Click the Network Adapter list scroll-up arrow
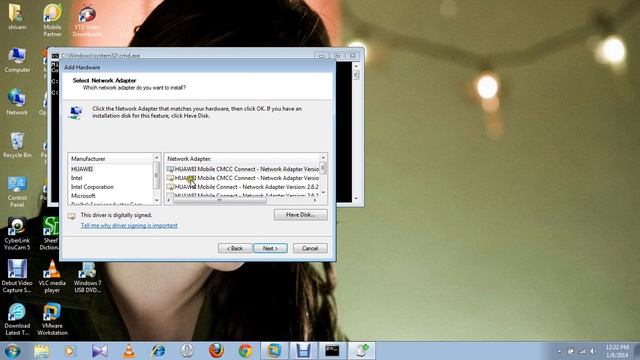This screenshot has width=640, height=360. point(323,158)
